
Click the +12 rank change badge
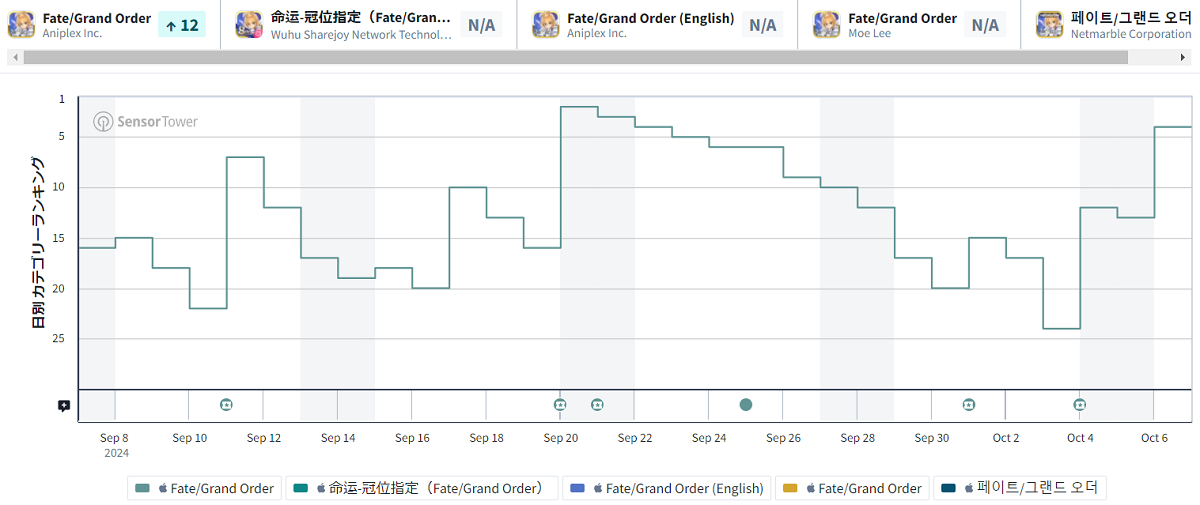point(182,25)
